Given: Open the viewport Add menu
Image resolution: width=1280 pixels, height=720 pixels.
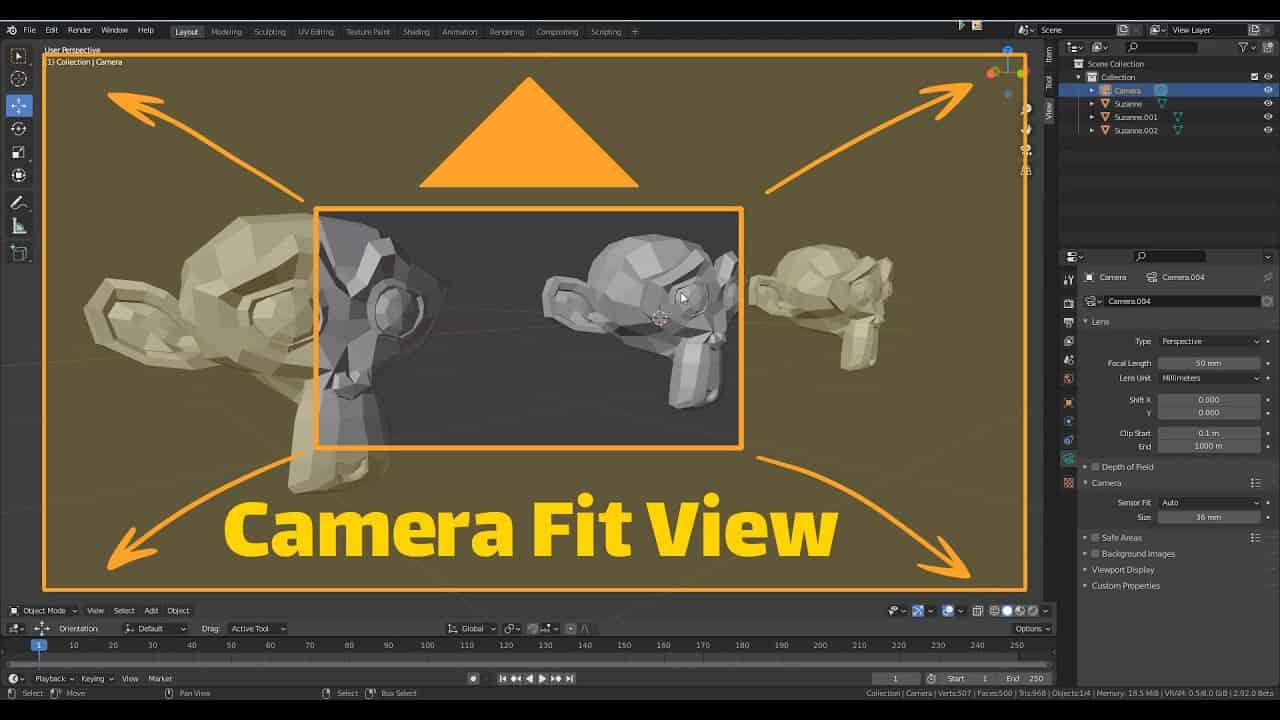Looking at the screenshot, I should [x=151, y=610].
